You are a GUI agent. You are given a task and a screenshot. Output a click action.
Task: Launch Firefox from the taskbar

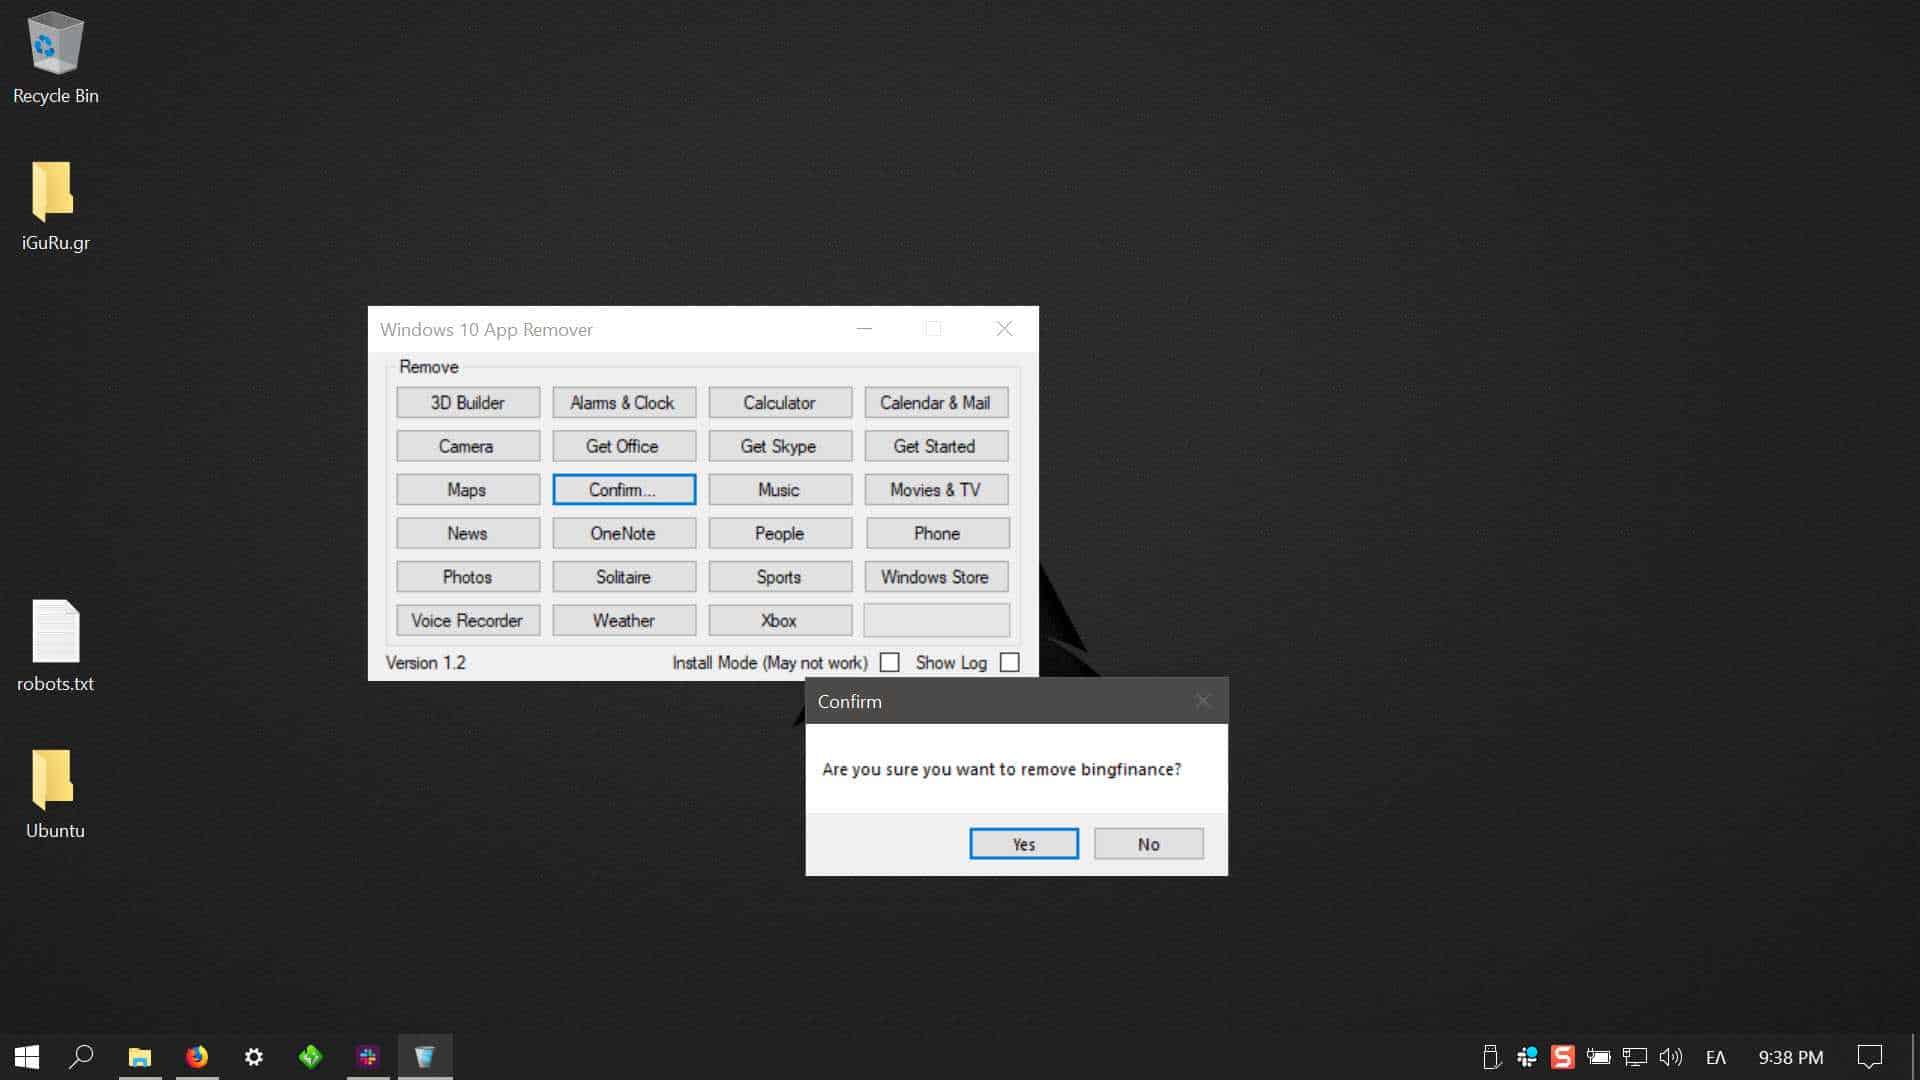pos(197,1057)
